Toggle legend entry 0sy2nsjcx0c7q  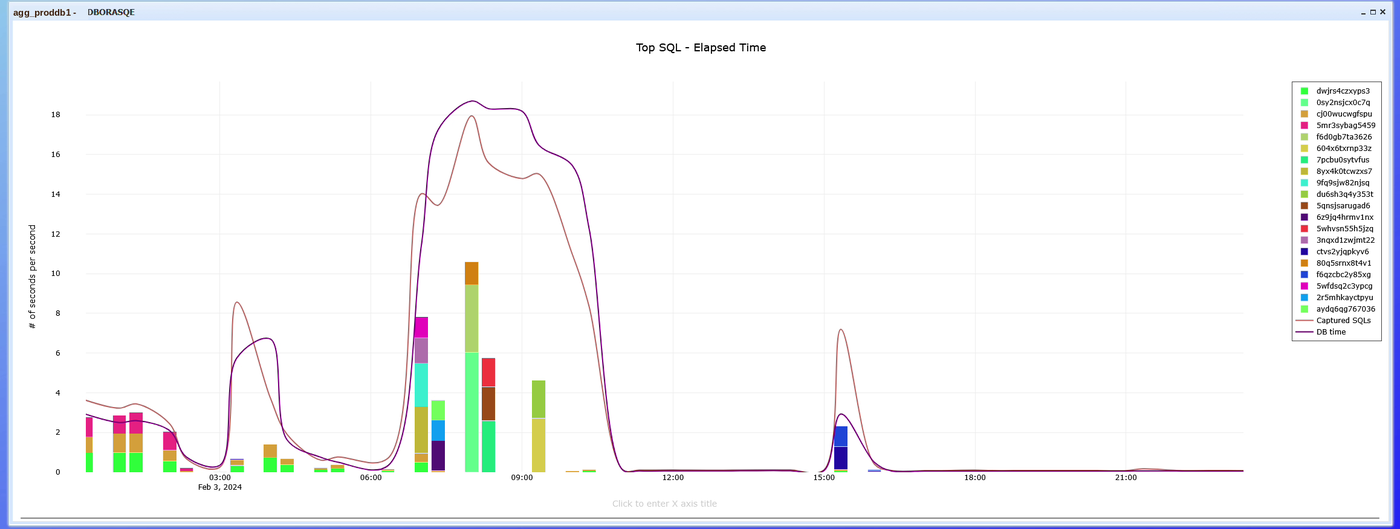1336,102
